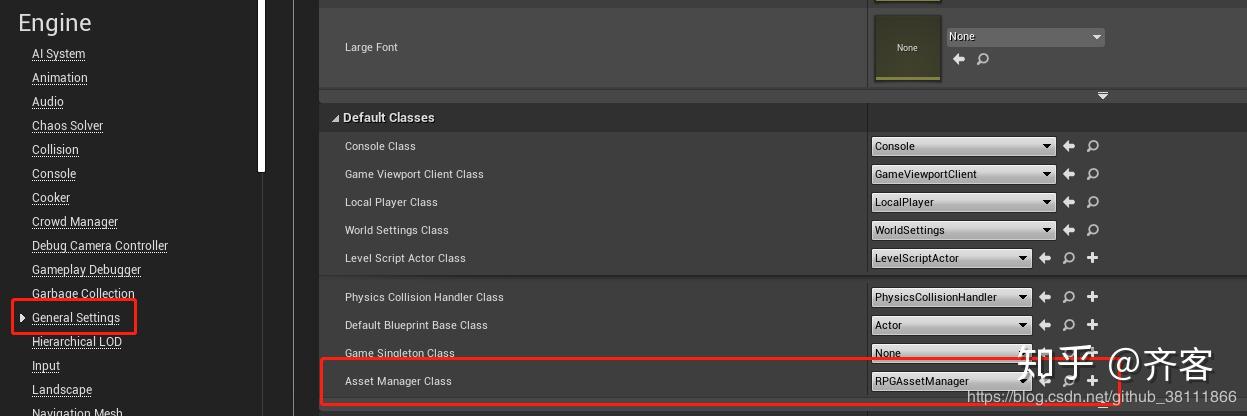Open the Game Viewport Client Class dropdown
The image size is (1247, 416).
(x=963, y=174)
